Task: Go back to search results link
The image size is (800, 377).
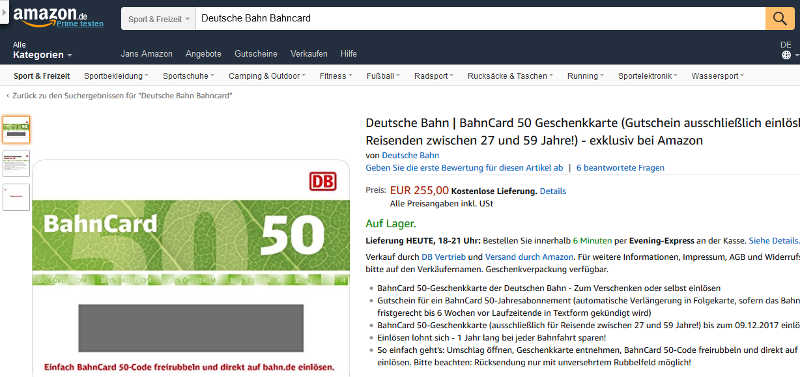Action: [119, 95]
